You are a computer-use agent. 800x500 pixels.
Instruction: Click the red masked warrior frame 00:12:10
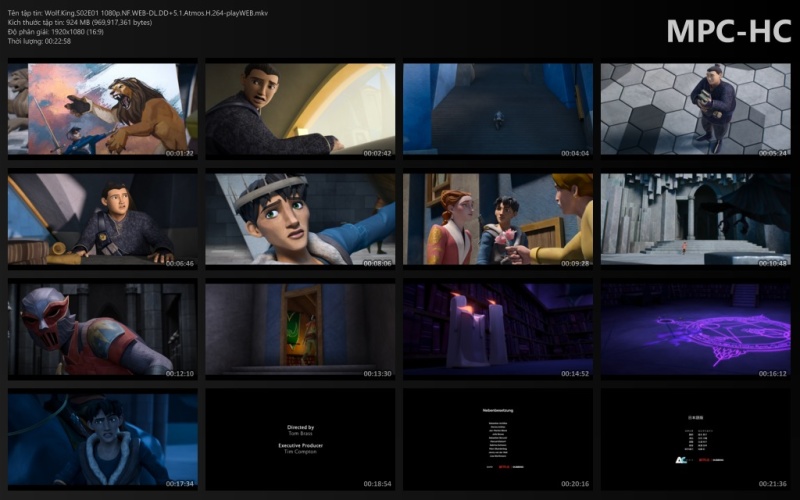[103, 329]
